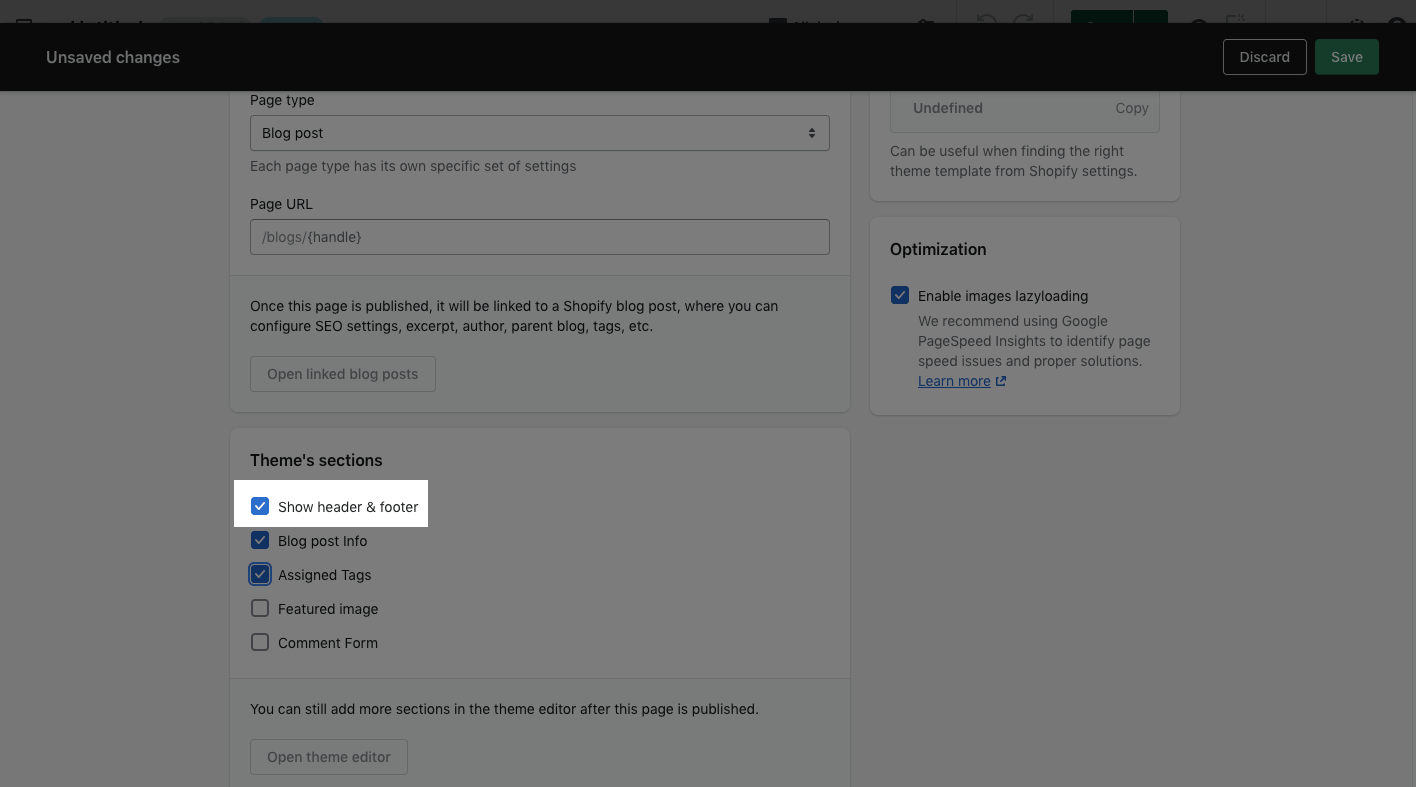The height and width of the screenshot is (787, 1416).
Task: Click the Theme's sections heading
Action: tap(316, 460)
